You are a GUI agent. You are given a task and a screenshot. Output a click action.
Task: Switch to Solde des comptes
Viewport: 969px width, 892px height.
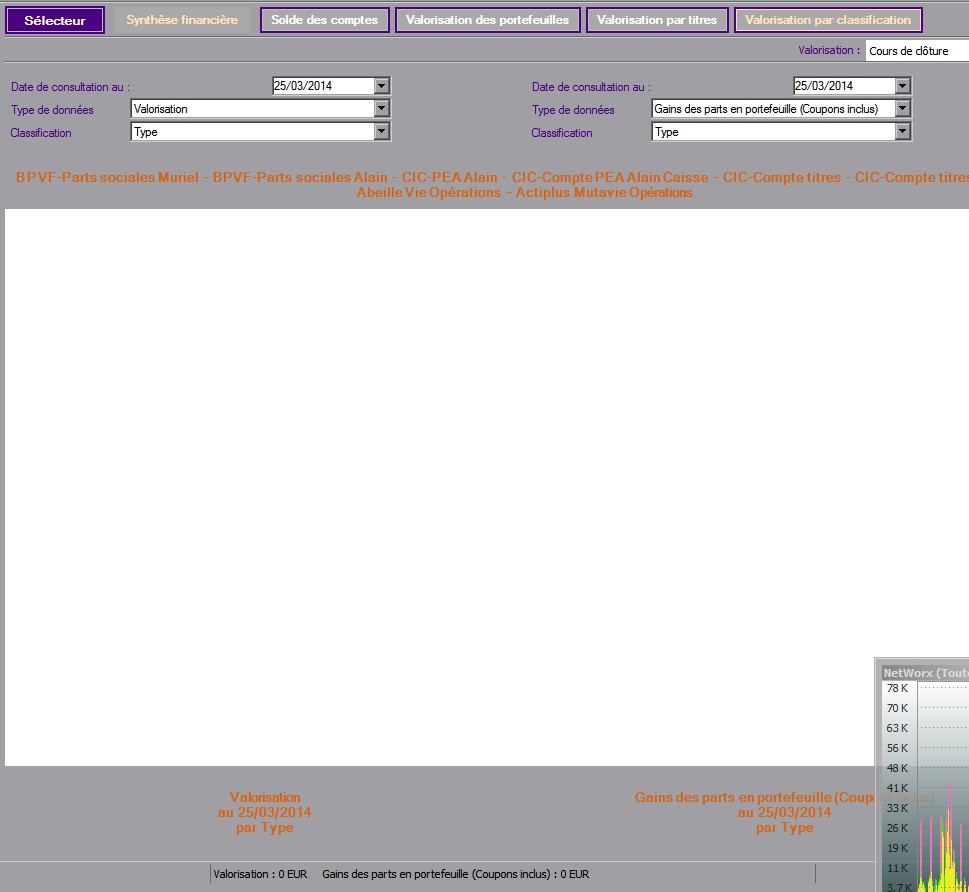click(325, 20)
